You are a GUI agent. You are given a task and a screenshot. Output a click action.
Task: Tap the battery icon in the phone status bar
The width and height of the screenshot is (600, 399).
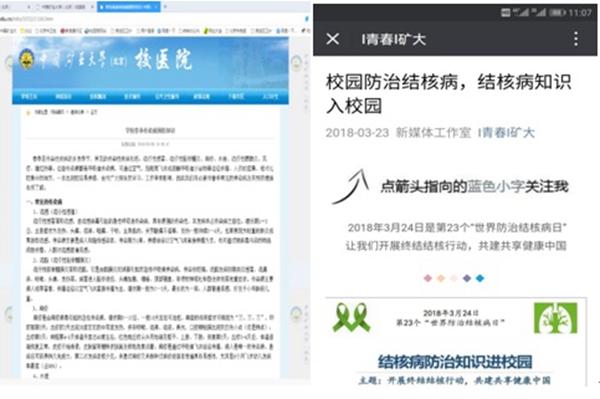click(557, 13)
